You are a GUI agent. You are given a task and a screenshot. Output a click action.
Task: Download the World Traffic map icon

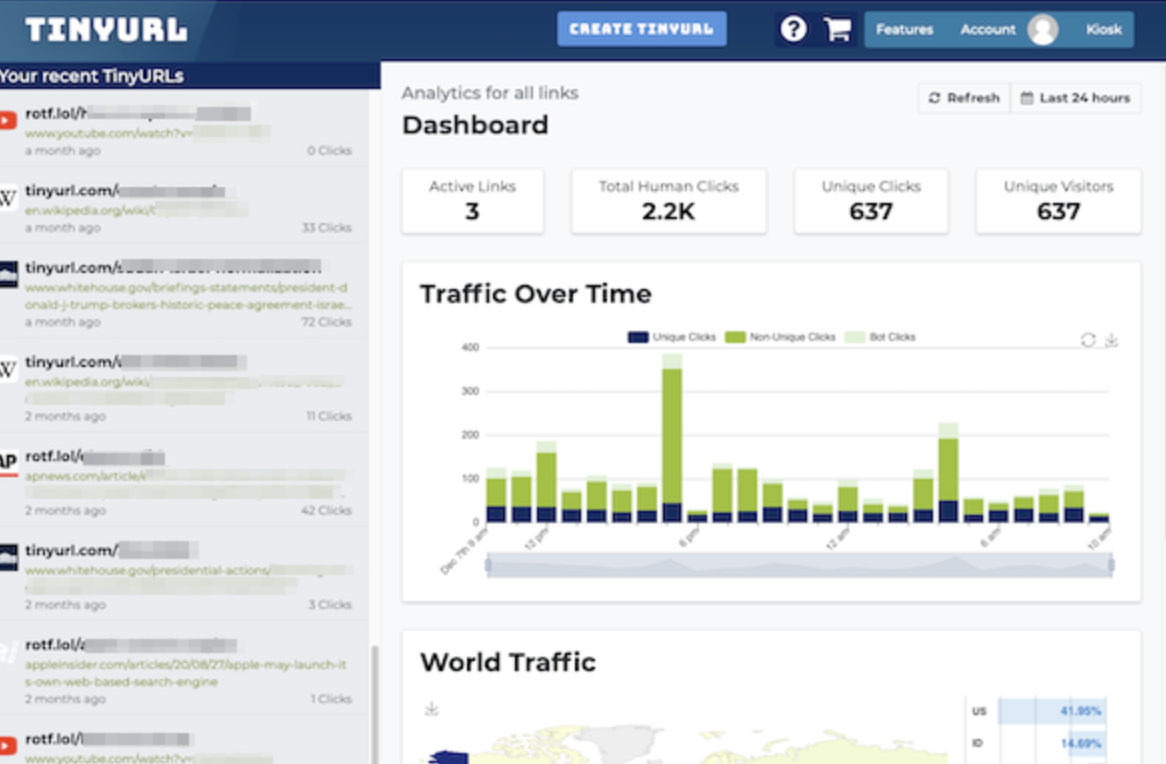point(431,708)
